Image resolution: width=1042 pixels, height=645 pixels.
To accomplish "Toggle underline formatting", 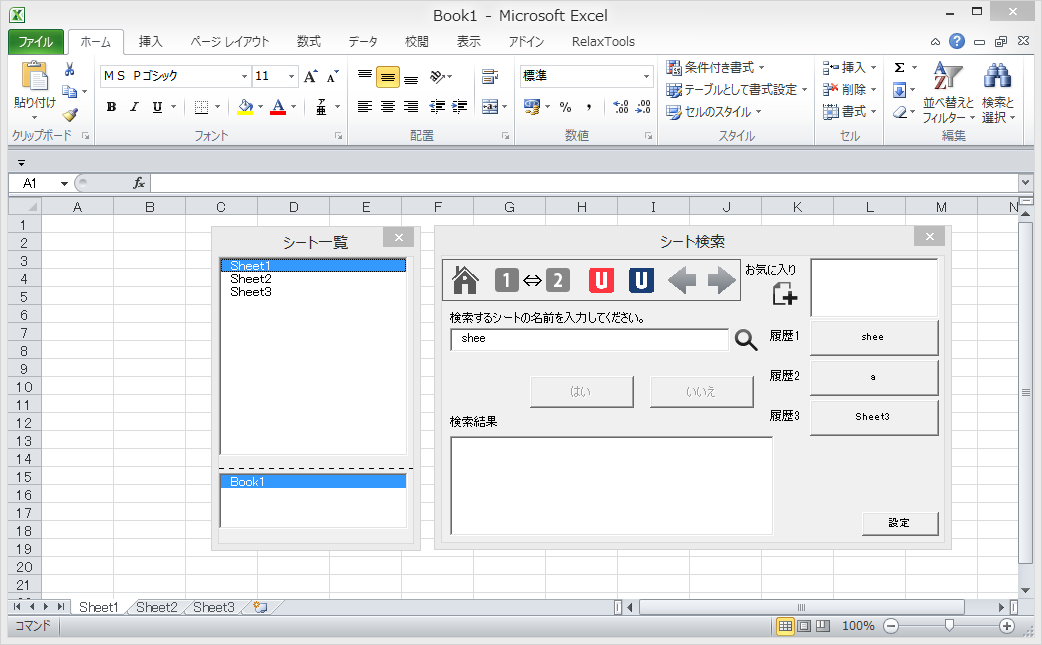I will tap(155, 107).
